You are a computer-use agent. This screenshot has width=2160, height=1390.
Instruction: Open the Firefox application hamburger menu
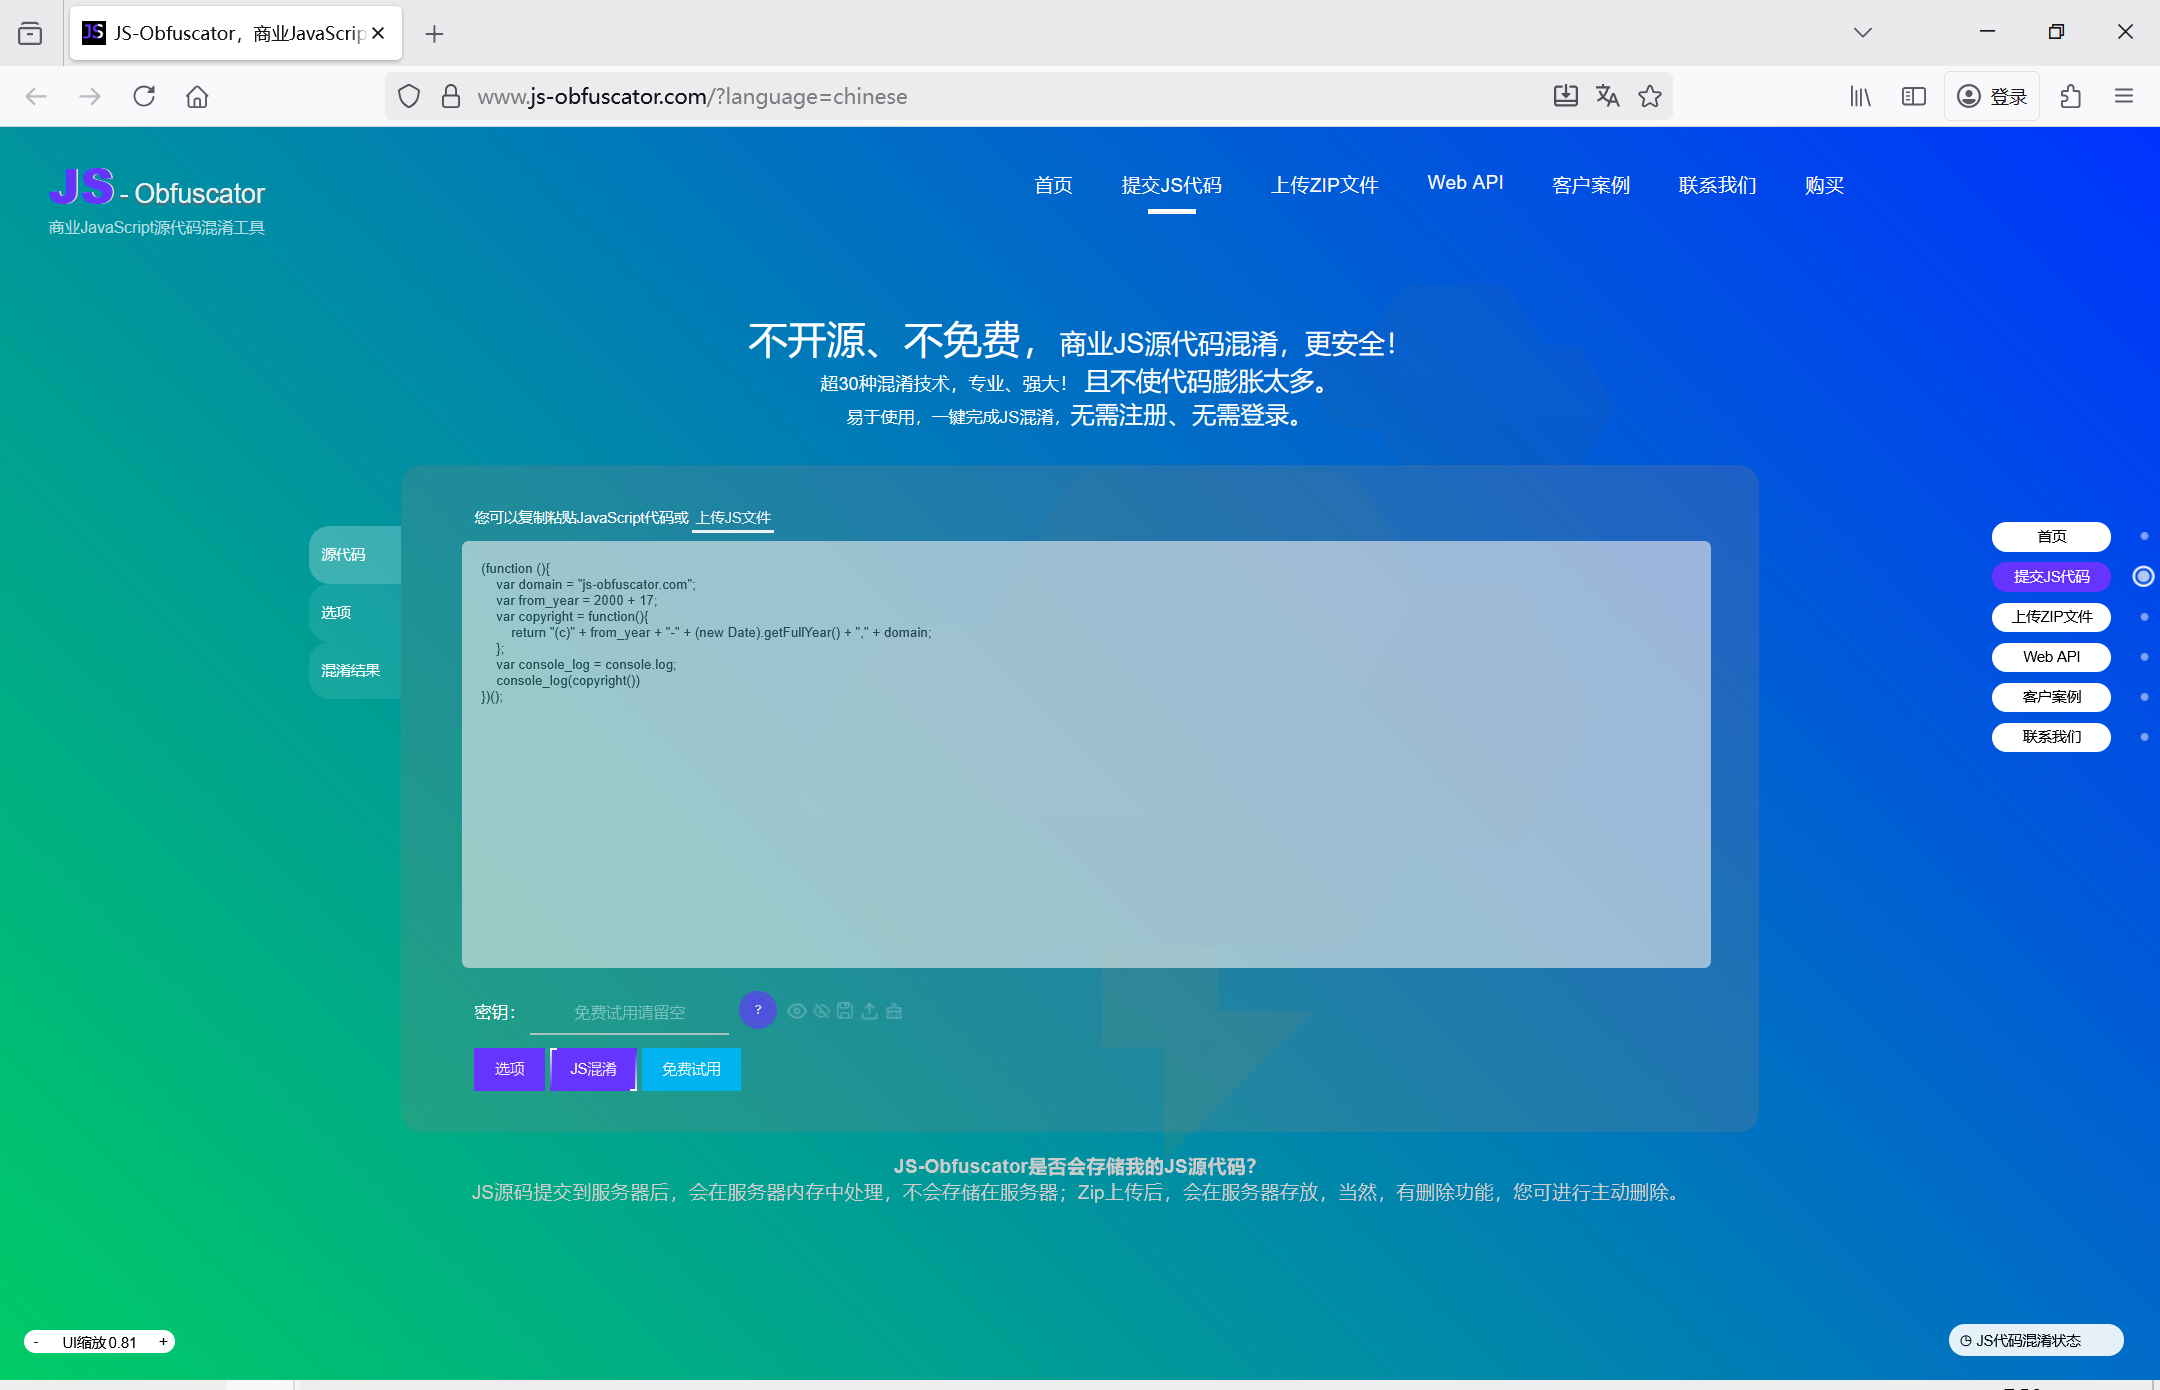[2124, 96]
